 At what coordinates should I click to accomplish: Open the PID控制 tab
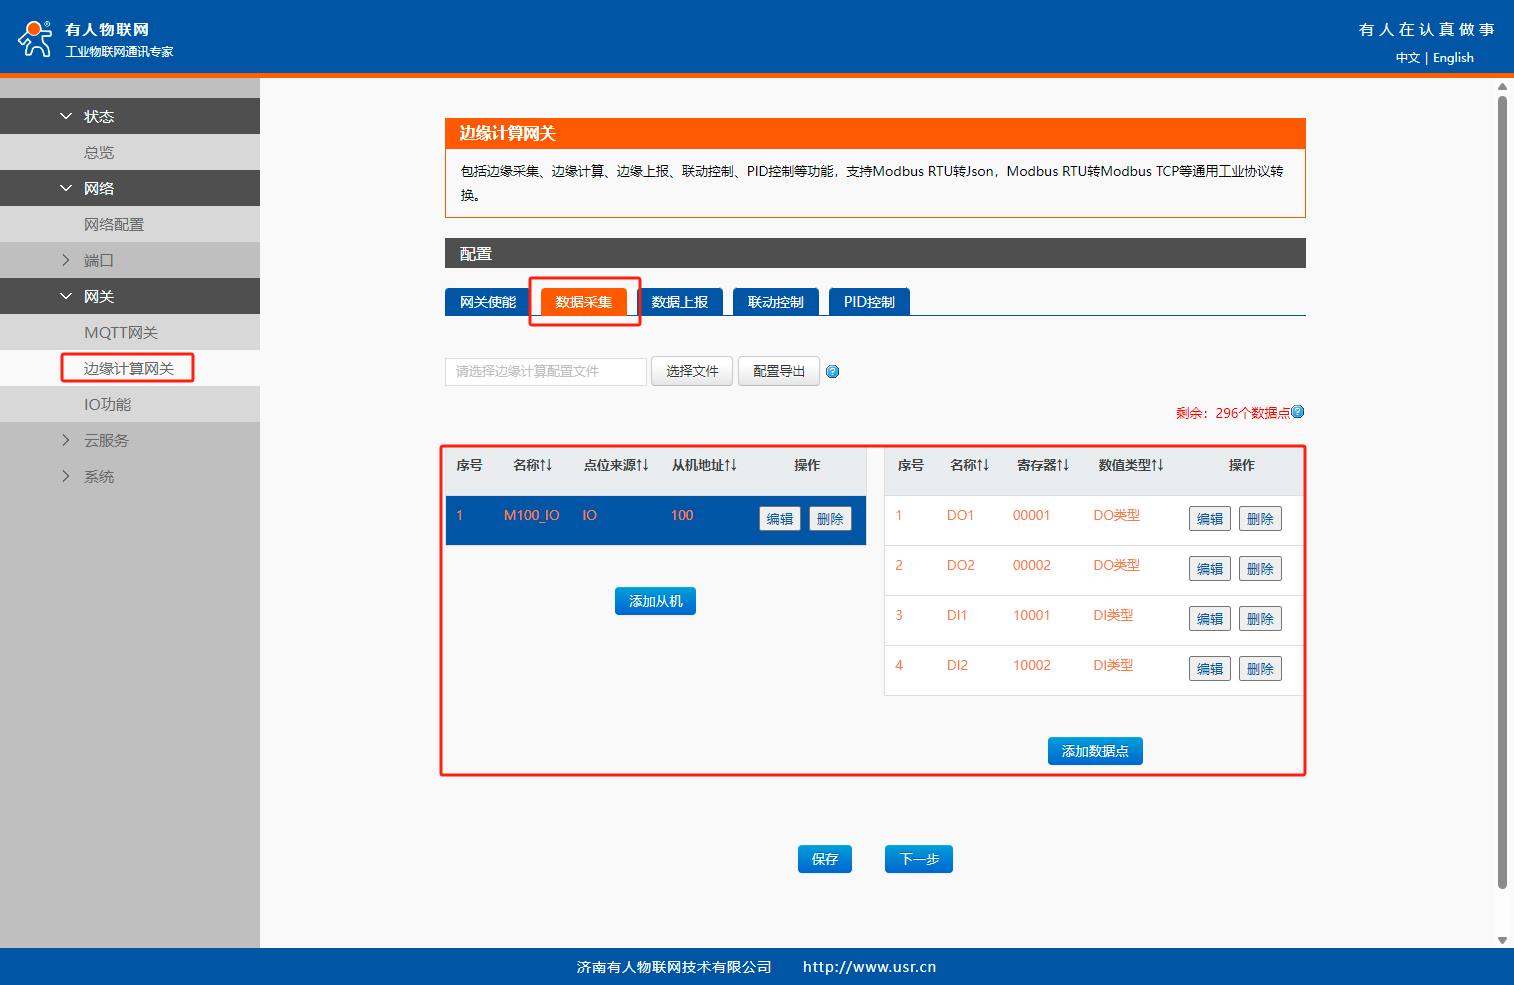coord(869,302)
